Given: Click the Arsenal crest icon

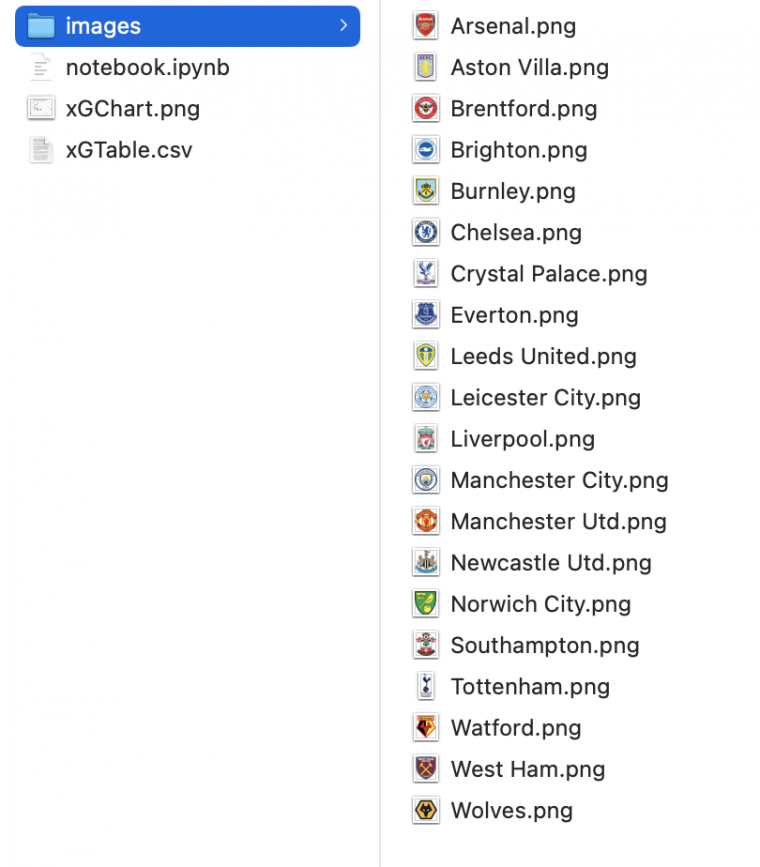Looking at the screenshot, I should coord(425,26).
